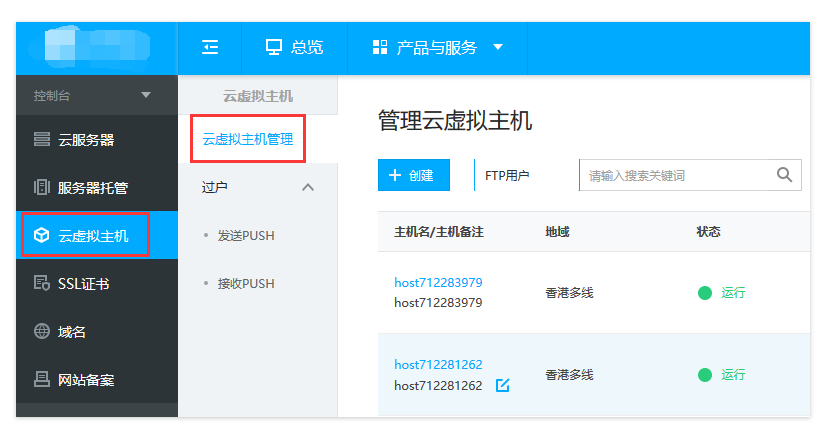Click the host712281262 remark text

pyautogui.click(x=438, y=385)
